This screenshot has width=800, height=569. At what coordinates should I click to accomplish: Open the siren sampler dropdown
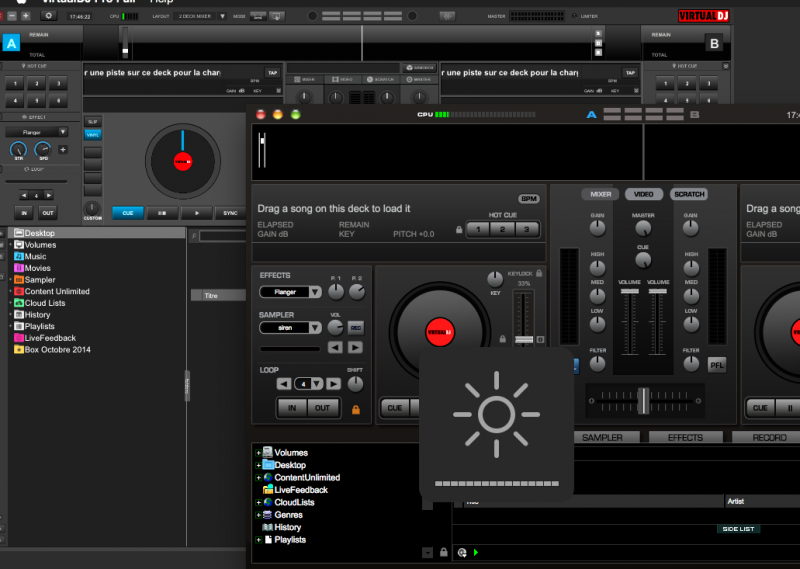coord(290,328)
